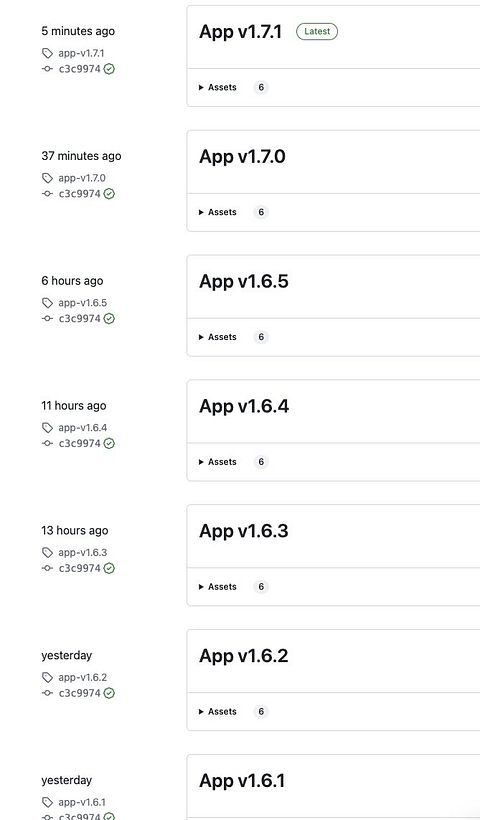480x820 pixels.
Task: Open the green check status for v1.7.1
Action: pyautogui.click(x=109, y=69)
